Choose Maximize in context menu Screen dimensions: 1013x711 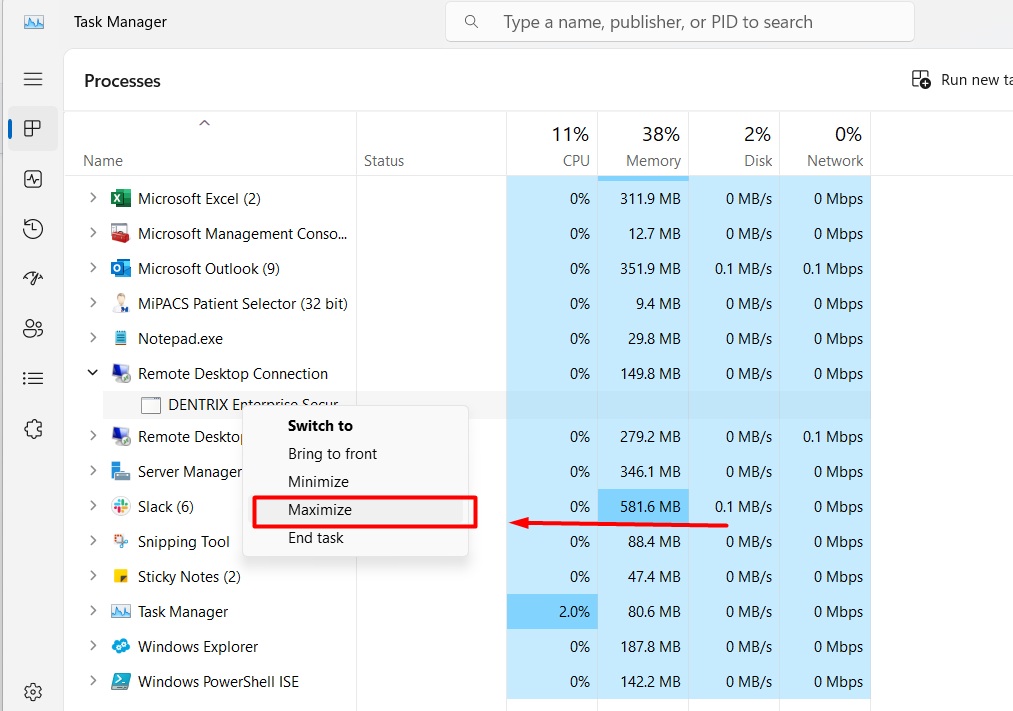coord(355,510)
